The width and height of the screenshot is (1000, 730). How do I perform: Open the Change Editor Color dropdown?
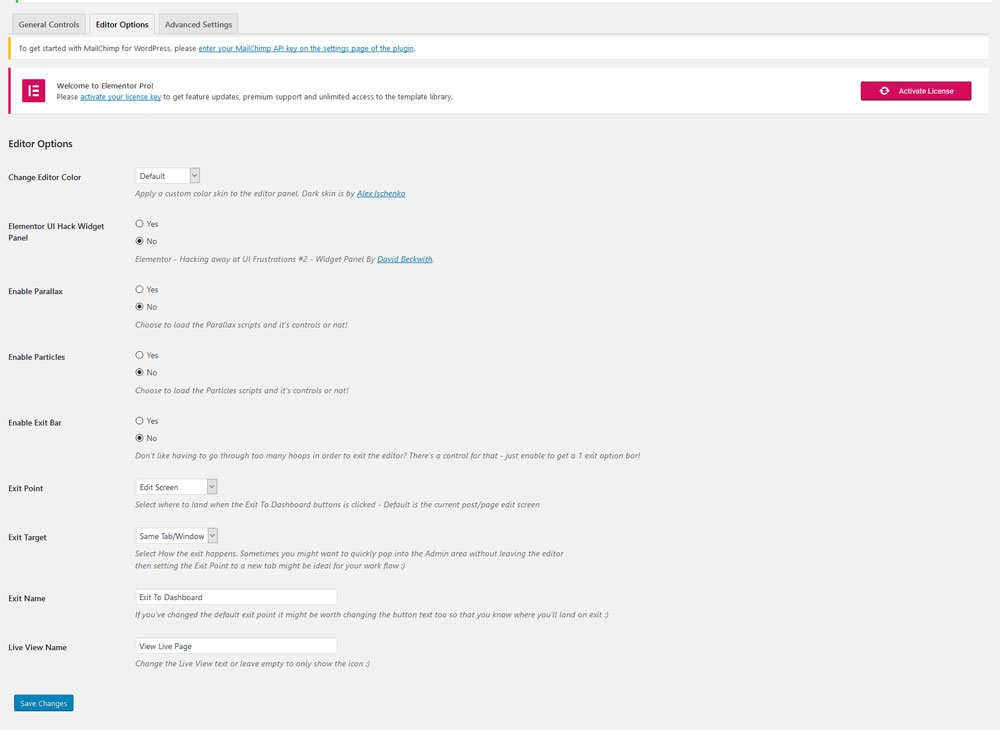pyautogui.click(x=168, y=176)
